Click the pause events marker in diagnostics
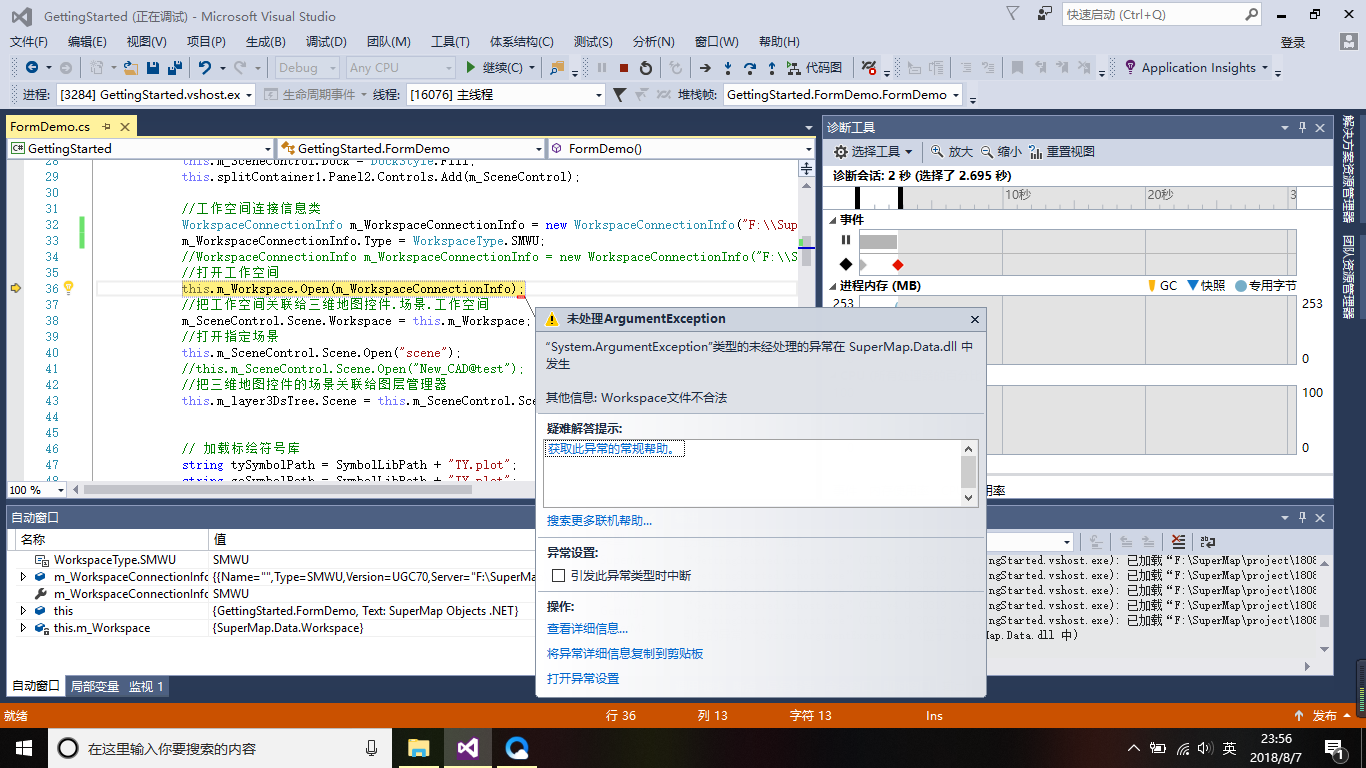 coord(846,240)
